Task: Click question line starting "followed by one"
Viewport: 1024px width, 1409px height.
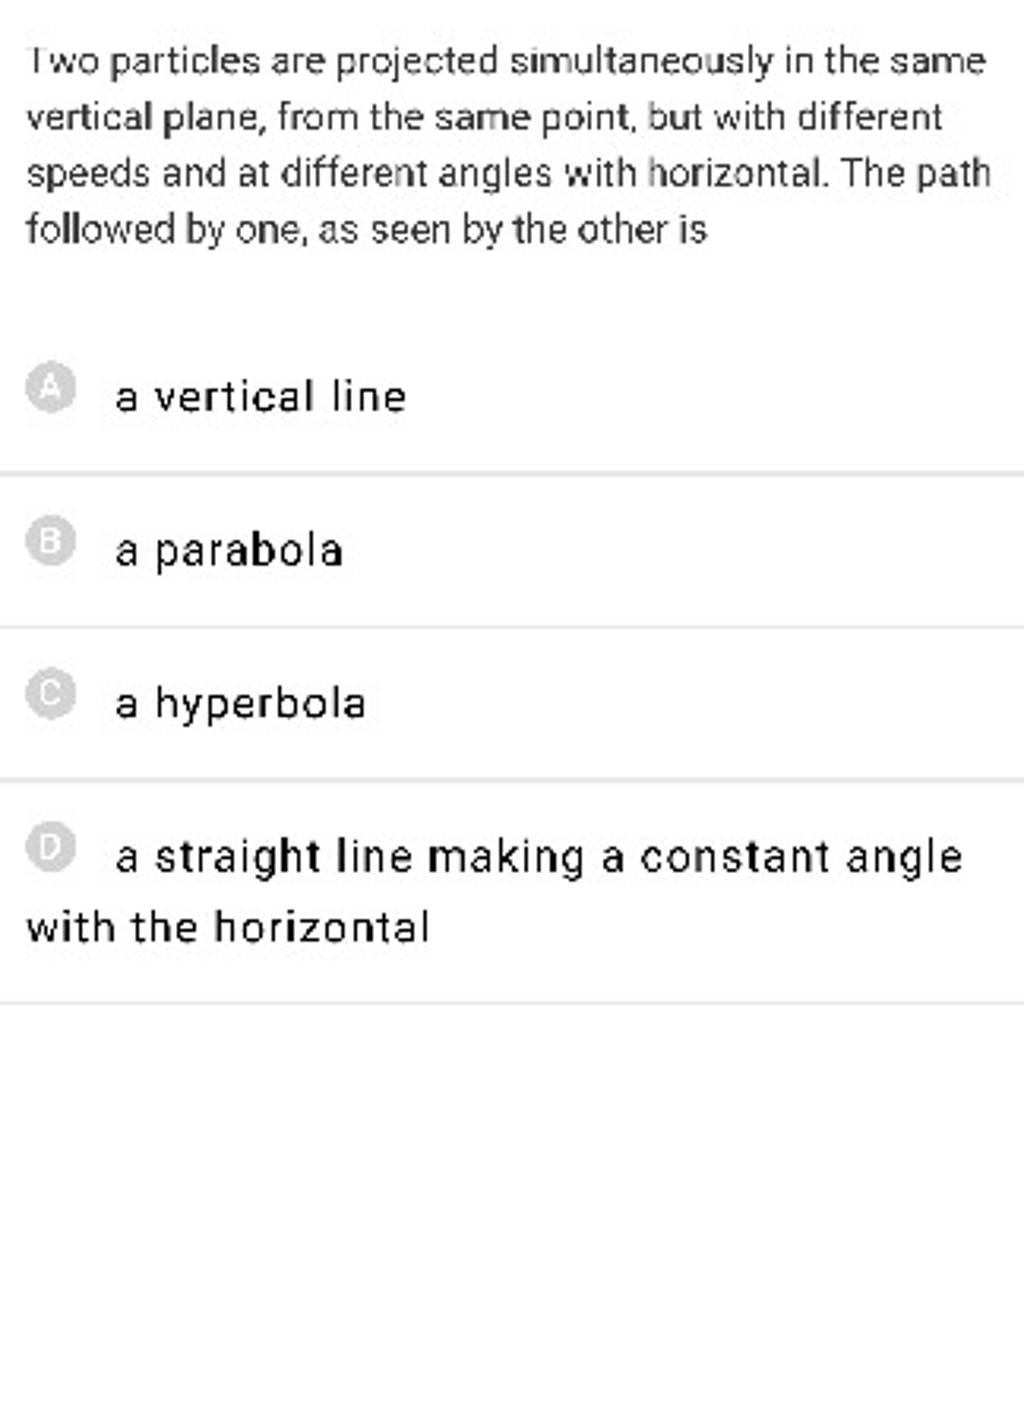Action: (367, 231)
